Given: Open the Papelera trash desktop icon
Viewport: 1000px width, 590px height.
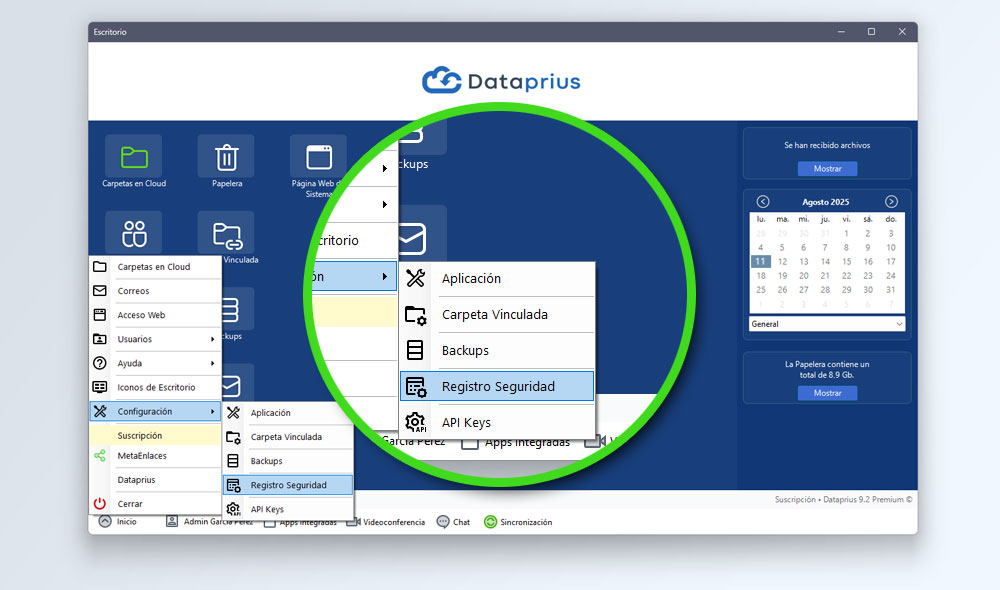Looking at the screenshot, I should (x=226, y=157).
